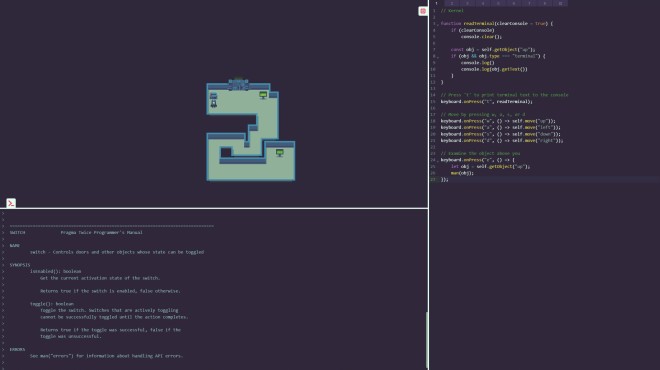
Task: Click the switch object above the robot
Action: point(214,96)
